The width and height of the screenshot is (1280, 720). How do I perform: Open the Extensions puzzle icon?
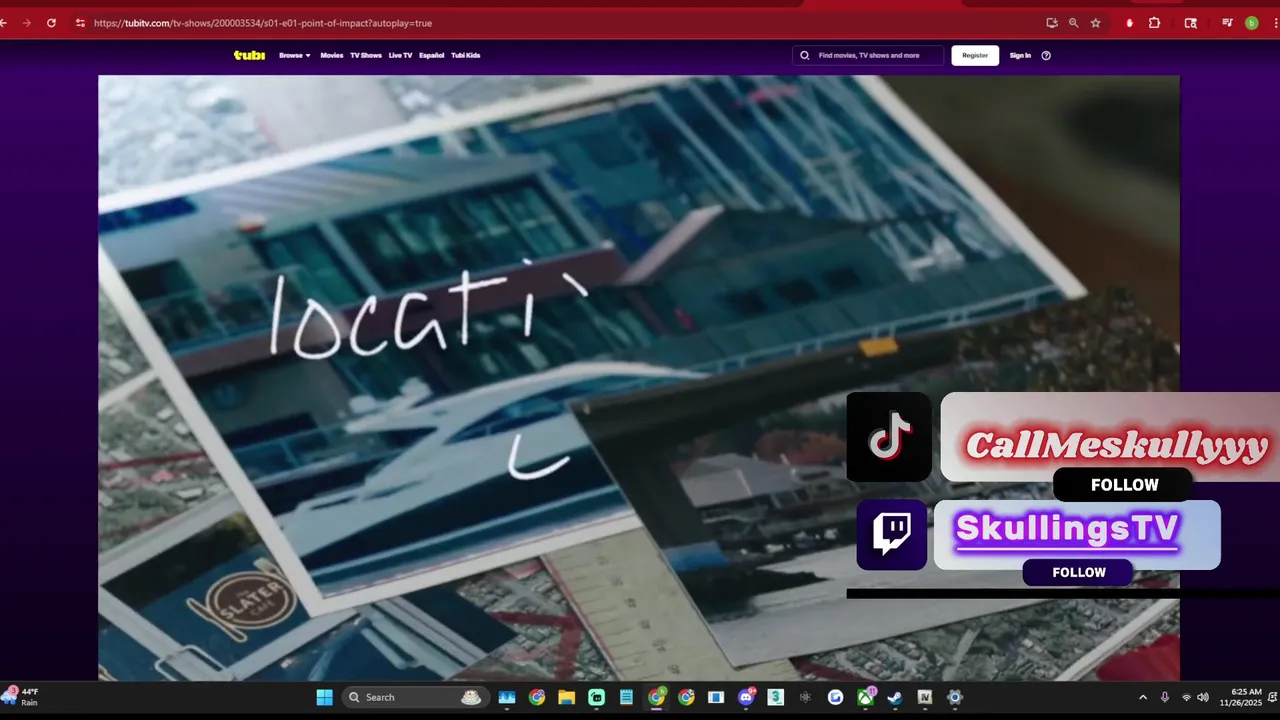[x=1154, y=22]
